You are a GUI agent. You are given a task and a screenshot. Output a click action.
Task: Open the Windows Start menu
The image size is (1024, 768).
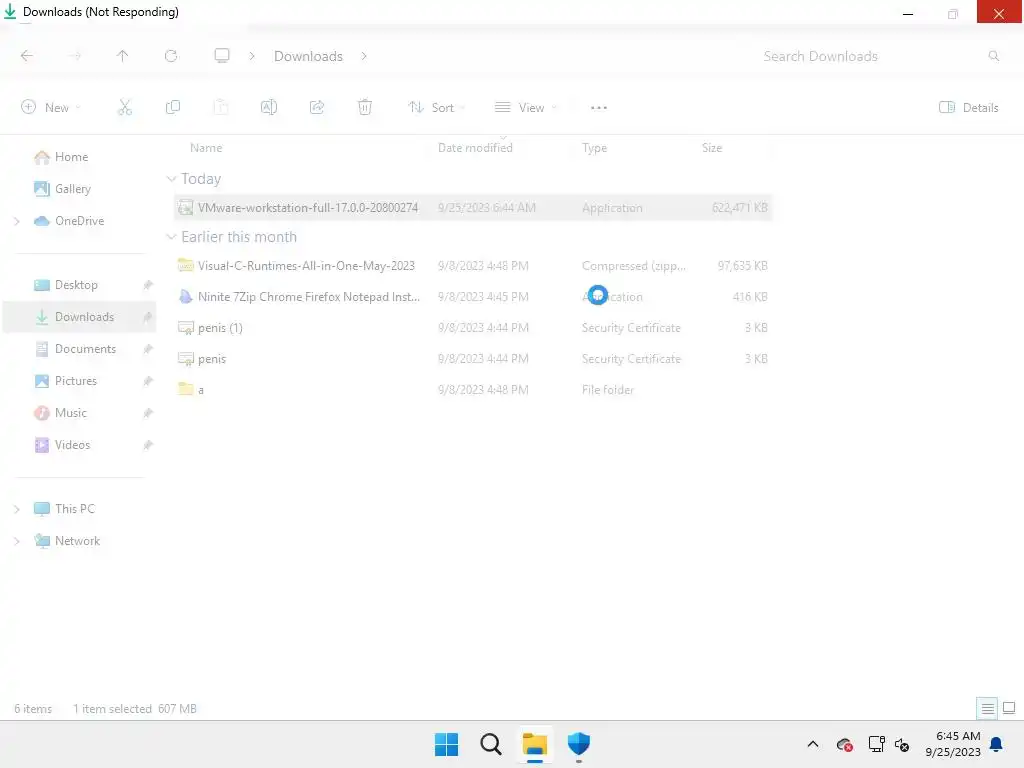pyautogui.click(x=447, y=744)
